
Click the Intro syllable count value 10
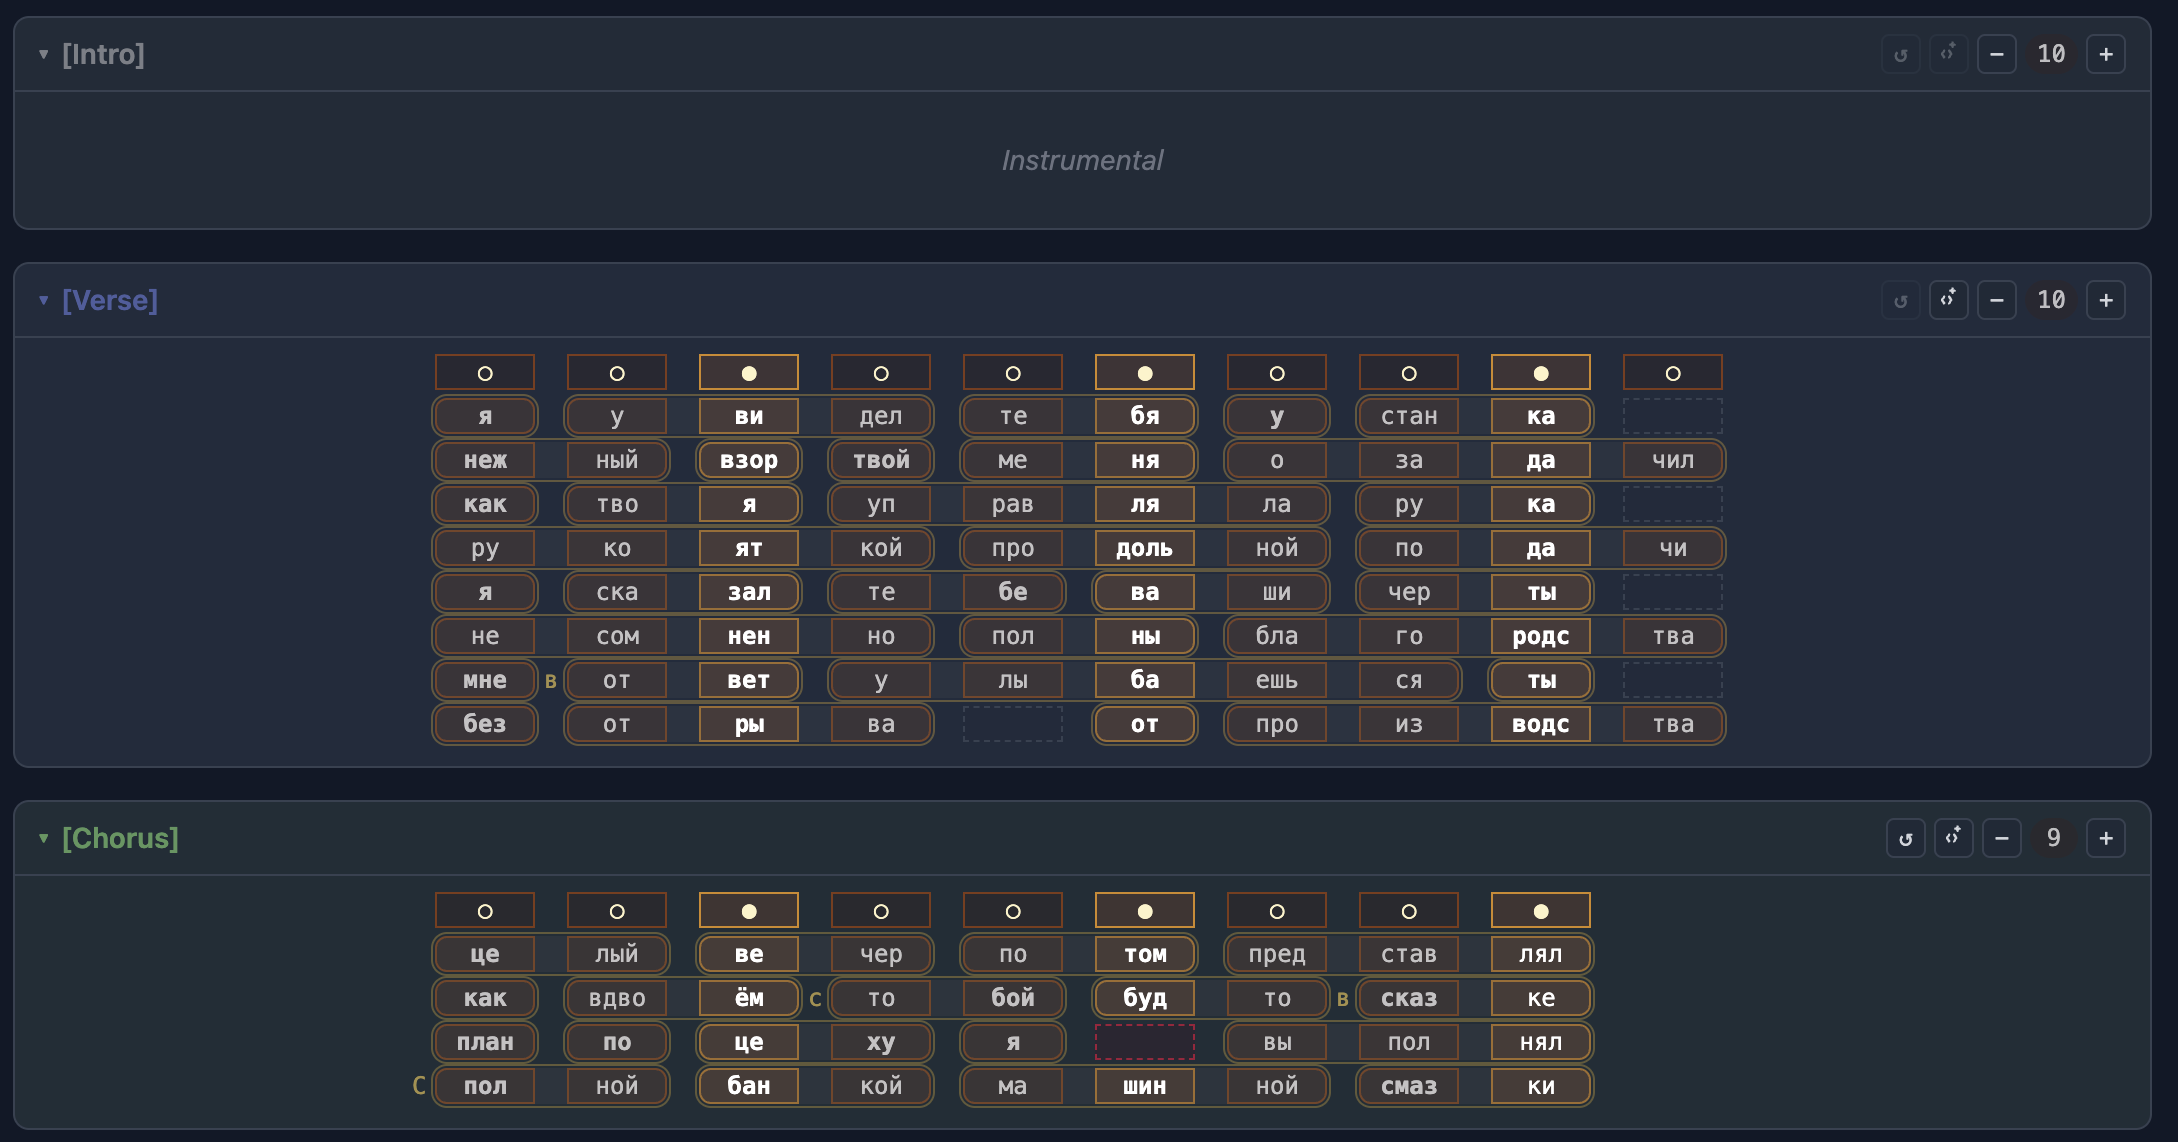pyautogui.click(x=2051, y=54)
